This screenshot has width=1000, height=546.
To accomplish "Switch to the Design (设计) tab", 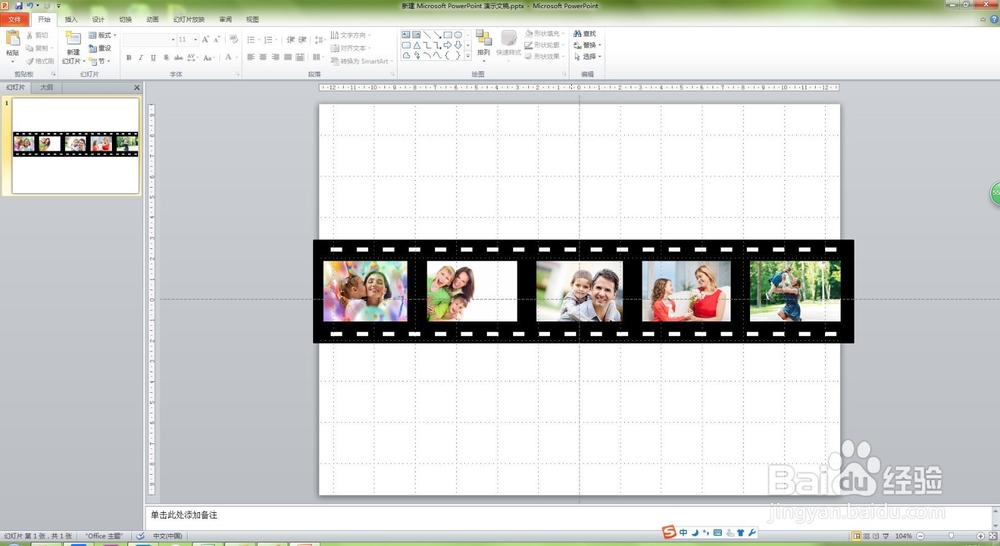I will pyautogui.click(x=98, y=20).
